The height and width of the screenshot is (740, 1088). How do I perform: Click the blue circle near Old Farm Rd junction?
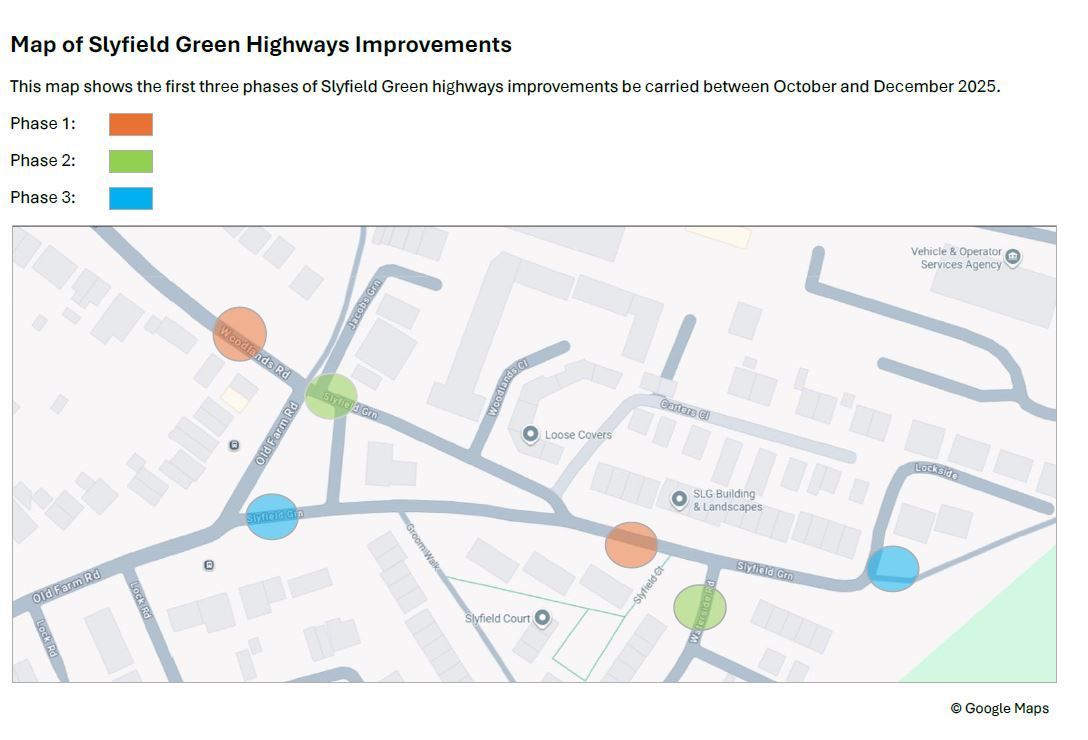273,516
